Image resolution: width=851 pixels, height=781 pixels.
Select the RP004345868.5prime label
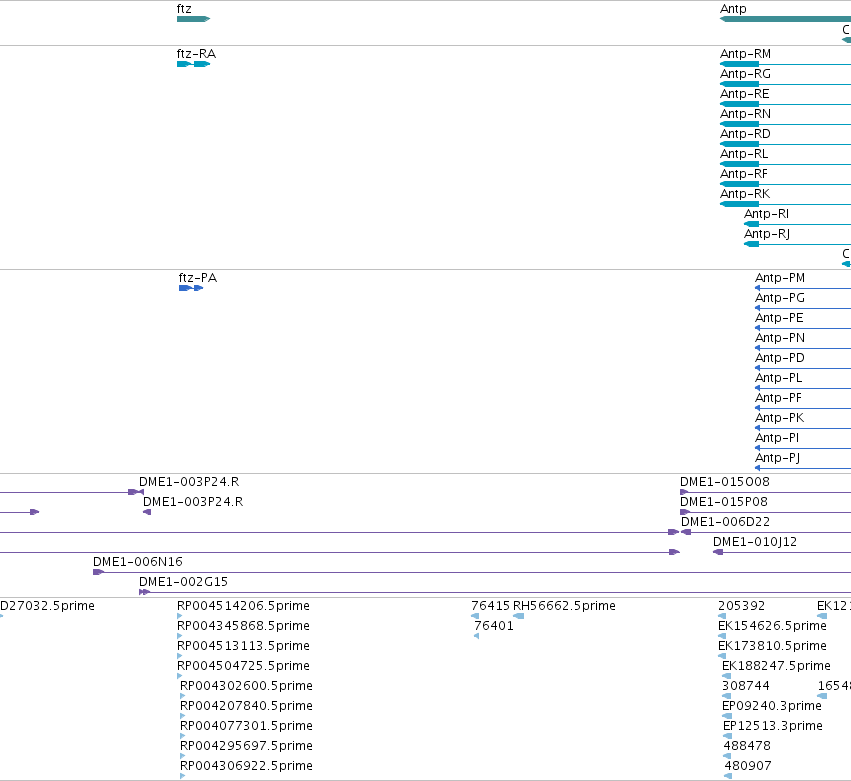243,626
